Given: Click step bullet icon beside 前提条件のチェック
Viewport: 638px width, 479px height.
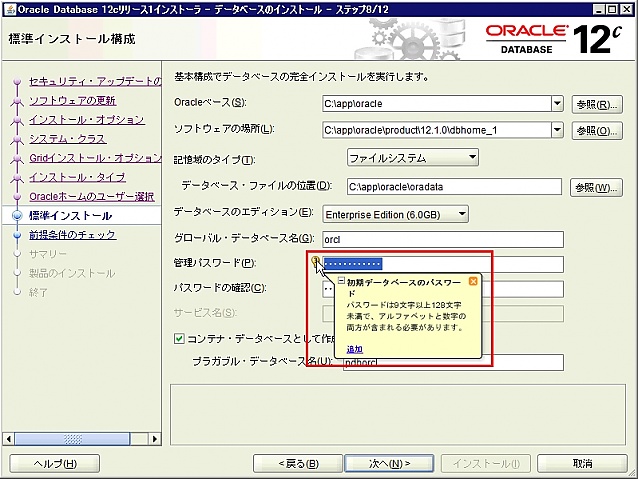Looking at the screenshot, I should 17,235.
